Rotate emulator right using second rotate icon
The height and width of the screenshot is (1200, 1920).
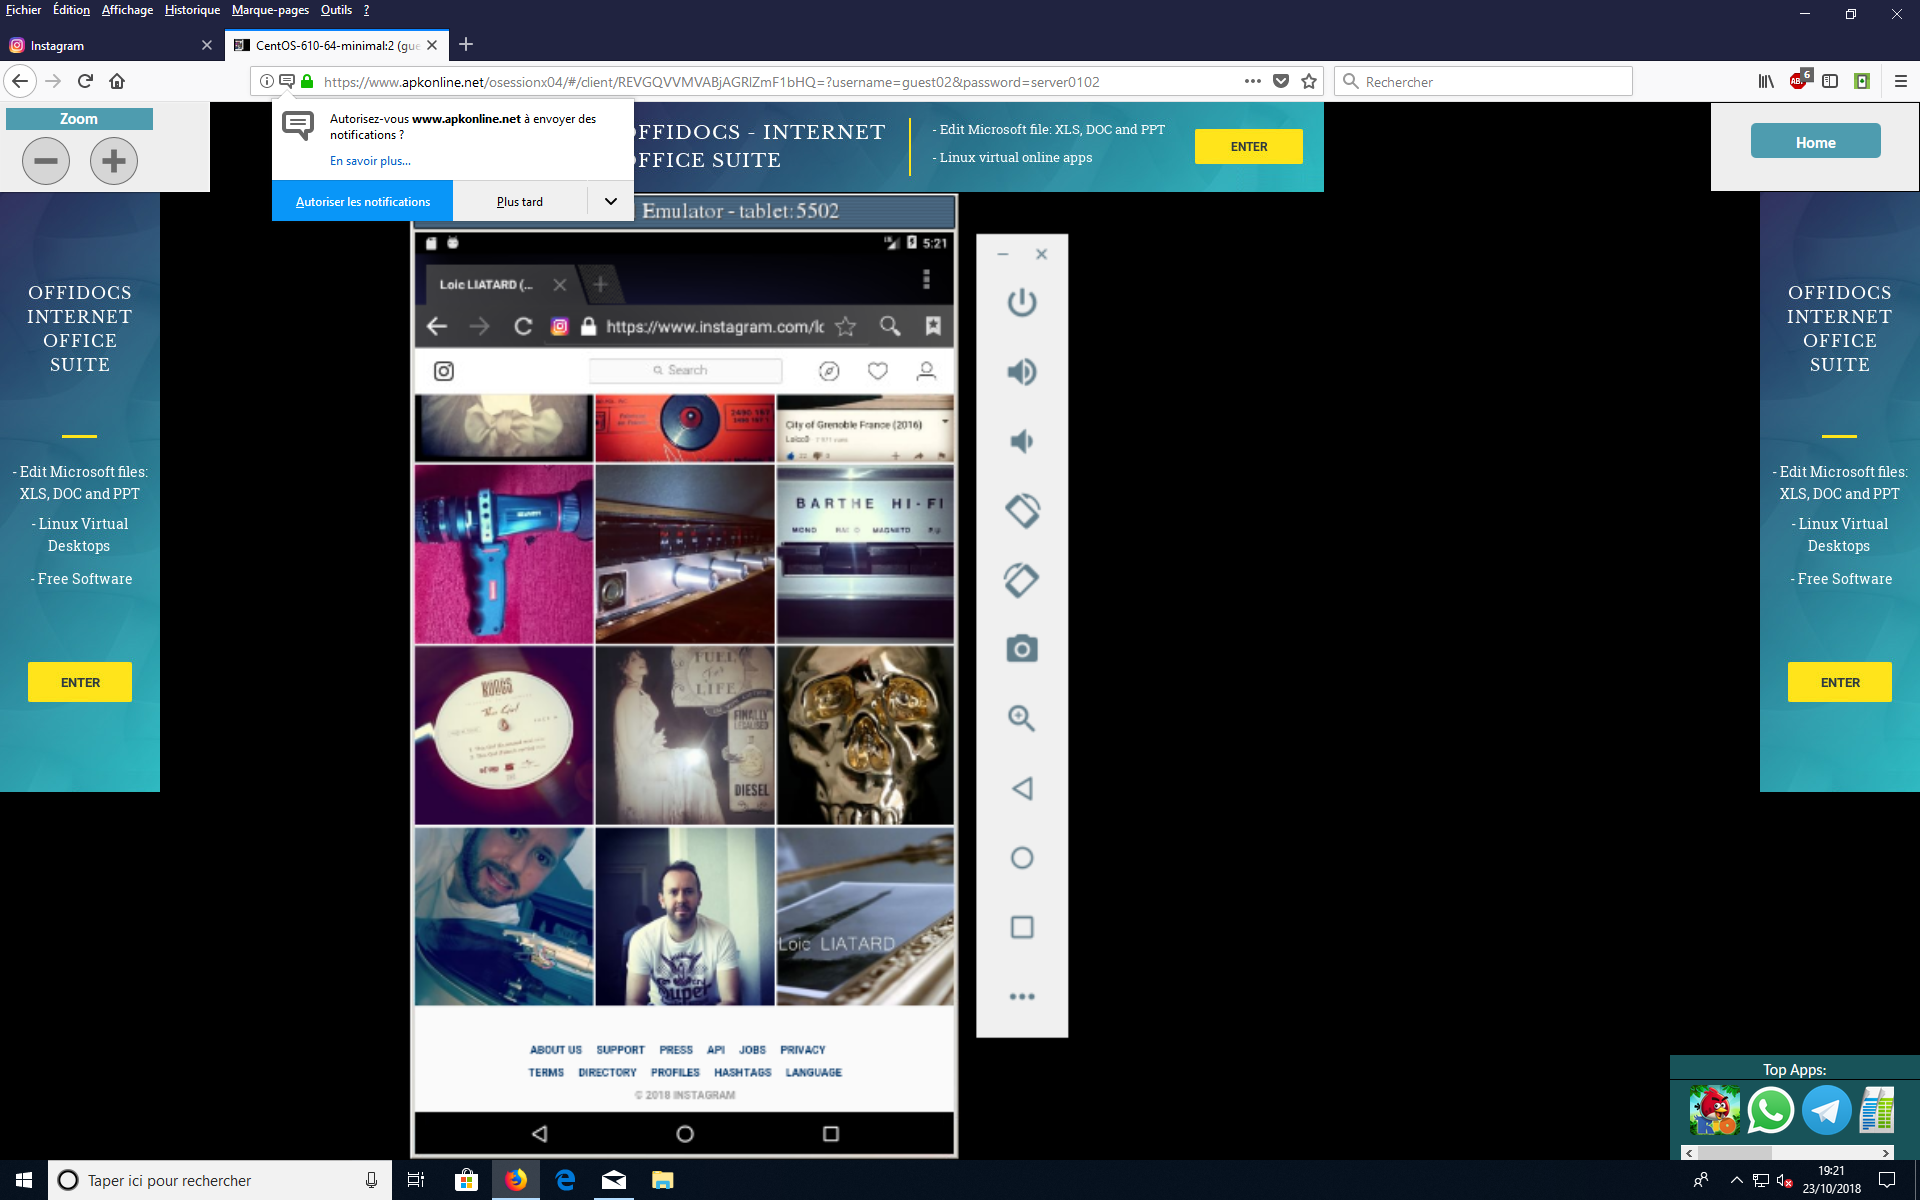[1021, 580]
